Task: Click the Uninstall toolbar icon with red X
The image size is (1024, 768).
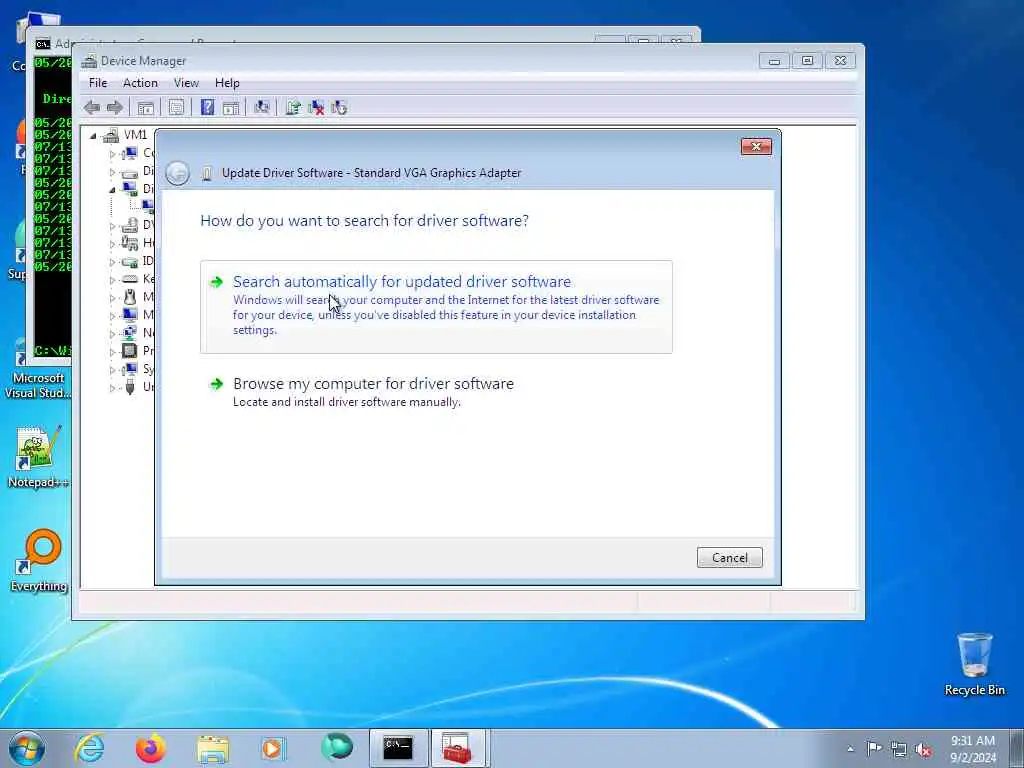Action: click(x=316, y=108)
